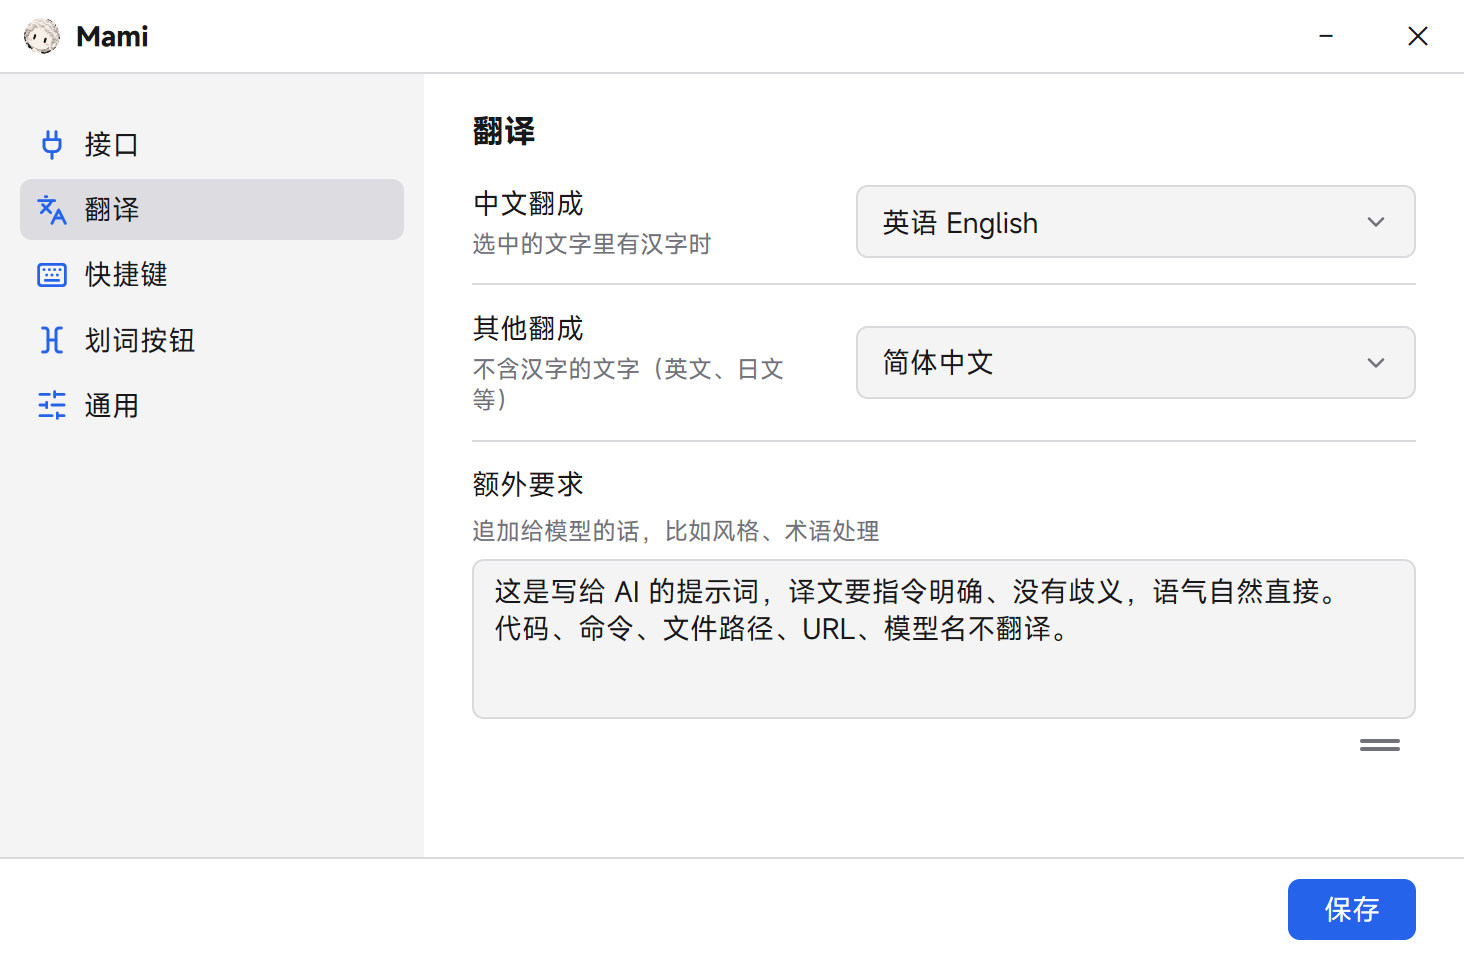Click the 翻译 page heading
Image resolution: width=1464 pixels, height=960 pixels.
(x=504, y=131)
